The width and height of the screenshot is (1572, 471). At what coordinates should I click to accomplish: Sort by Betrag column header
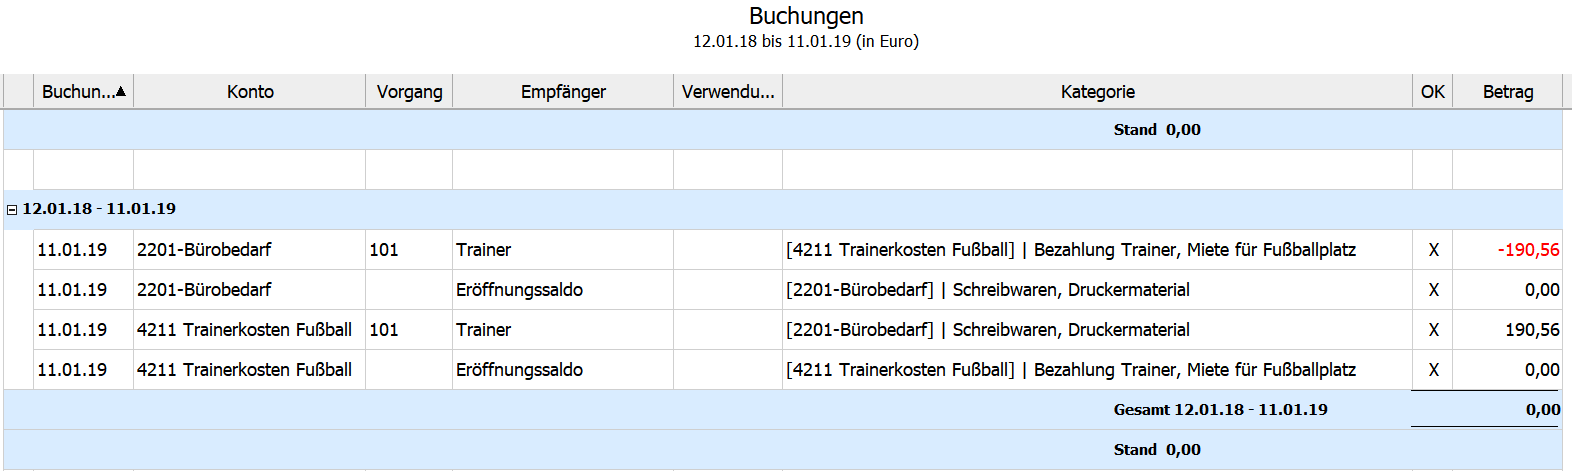(x=1507, y=92)
